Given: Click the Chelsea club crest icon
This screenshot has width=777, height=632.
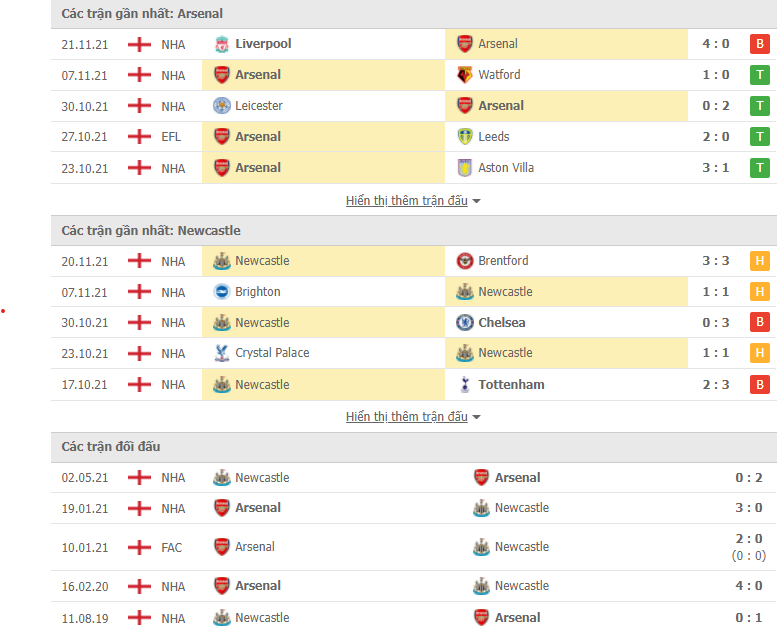Looking at the screenshot, I should (x=465, y=322).
